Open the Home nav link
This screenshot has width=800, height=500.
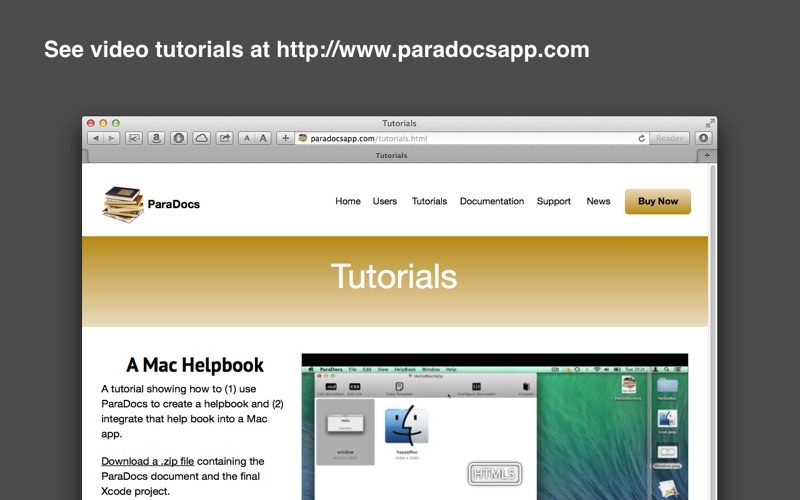point(348,202)
